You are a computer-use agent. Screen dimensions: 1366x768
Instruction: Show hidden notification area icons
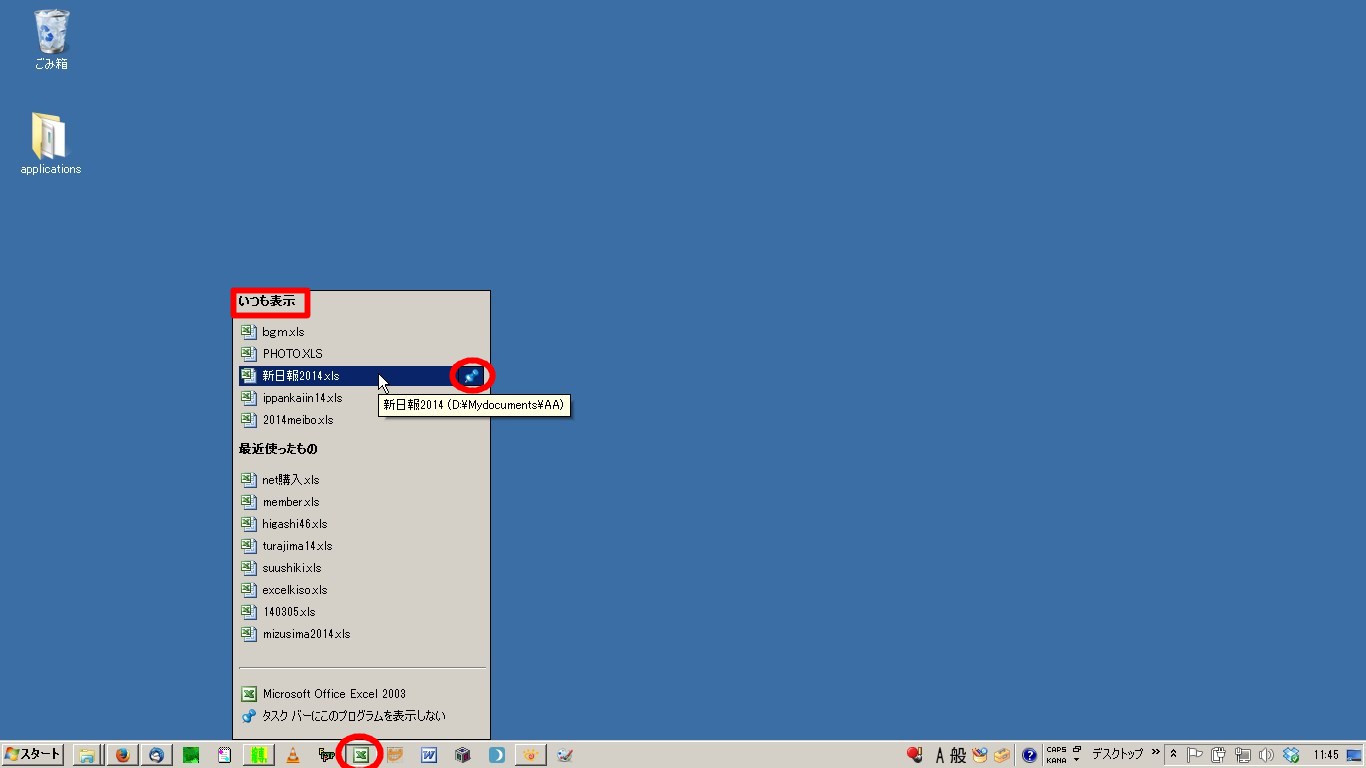coord(1174,755)
